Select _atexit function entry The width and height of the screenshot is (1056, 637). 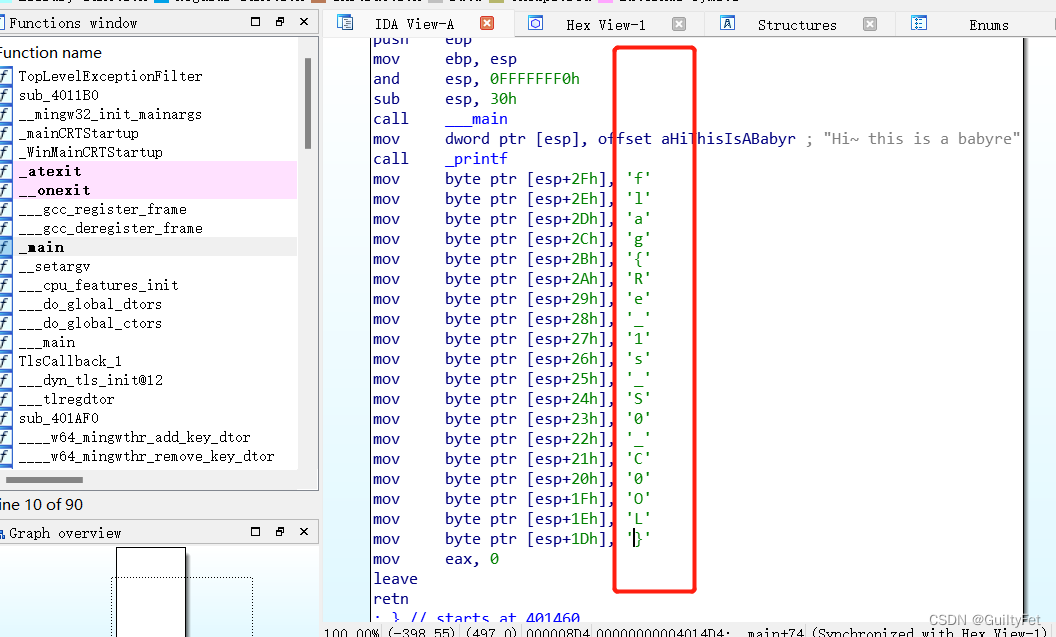point(50,171)
